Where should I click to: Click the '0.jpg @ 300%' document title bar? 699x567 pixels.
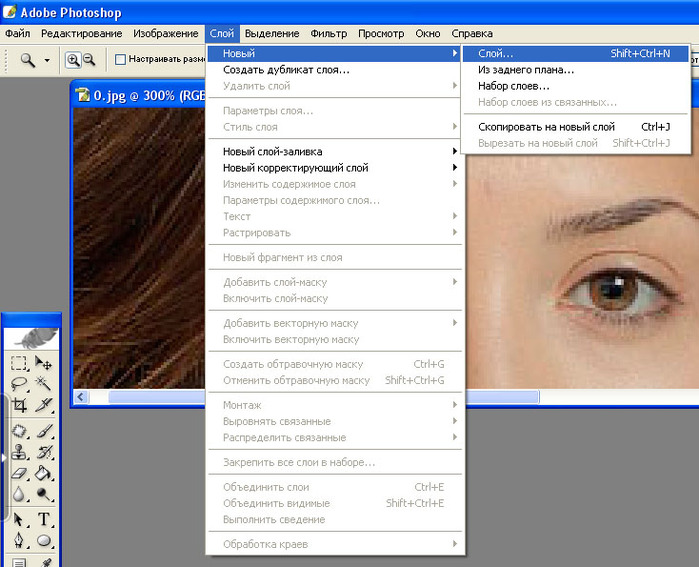tap(139, 95)
